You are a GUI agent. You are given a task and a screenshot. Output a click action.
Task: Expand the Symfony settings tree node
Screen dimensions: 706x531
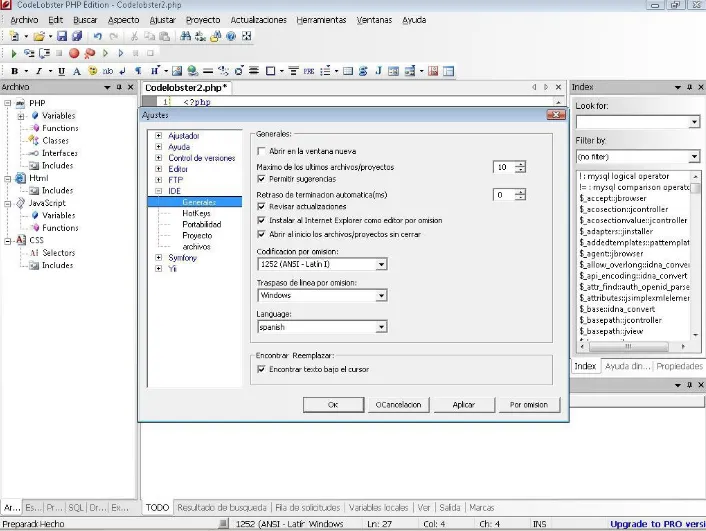coord(158,258)
